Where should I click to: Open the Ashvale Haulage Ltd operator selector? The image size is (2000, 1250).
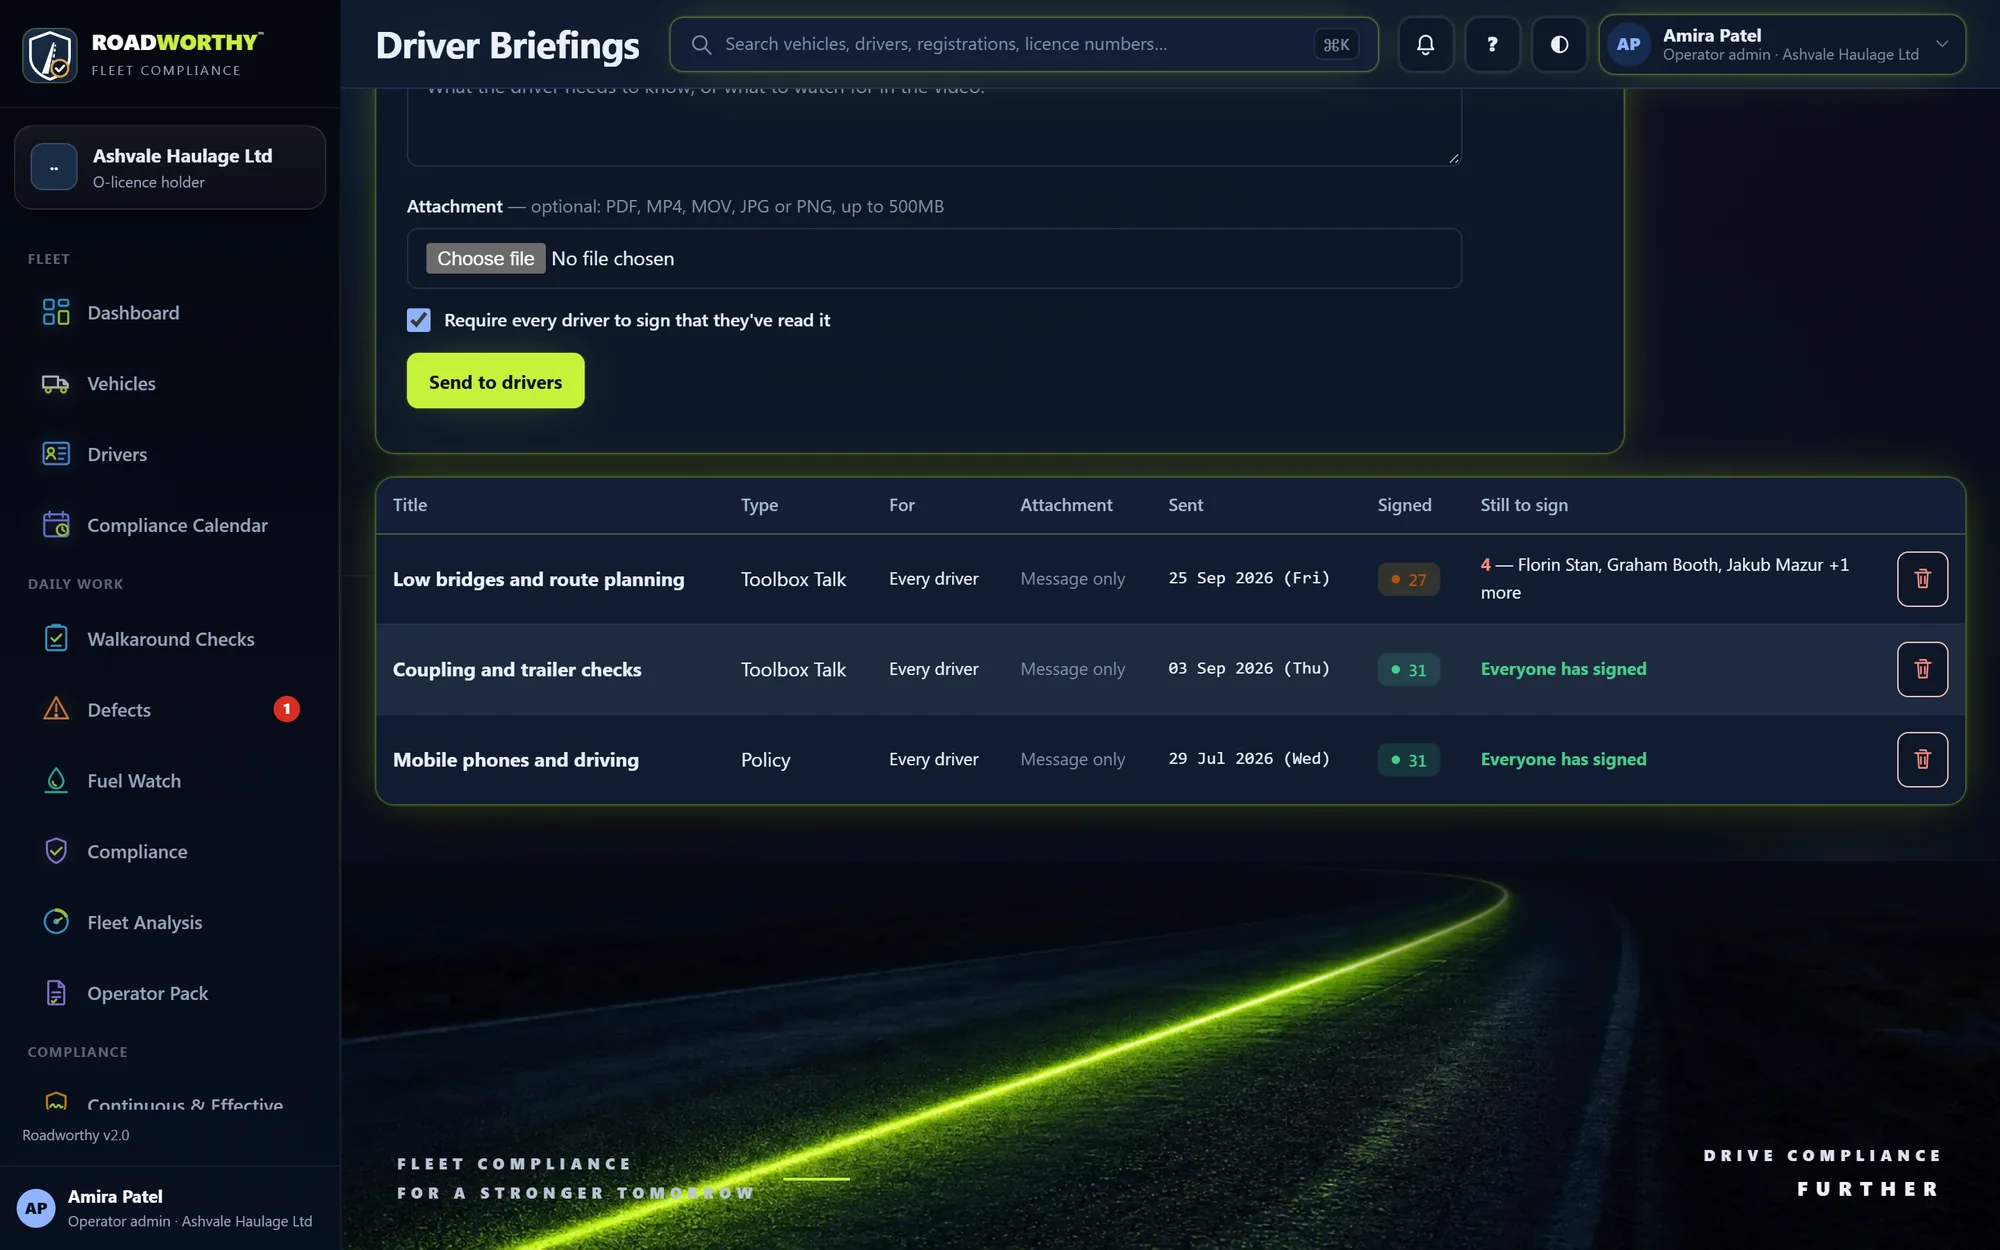pyautogui.click(x=170, y=167)
